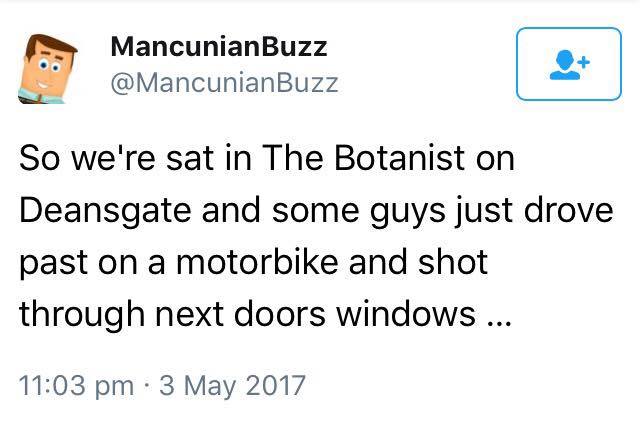Image resolution: width=640 pixels, height=427 pixels.
Task: Select the tweet body text
Action: point(316,236)
